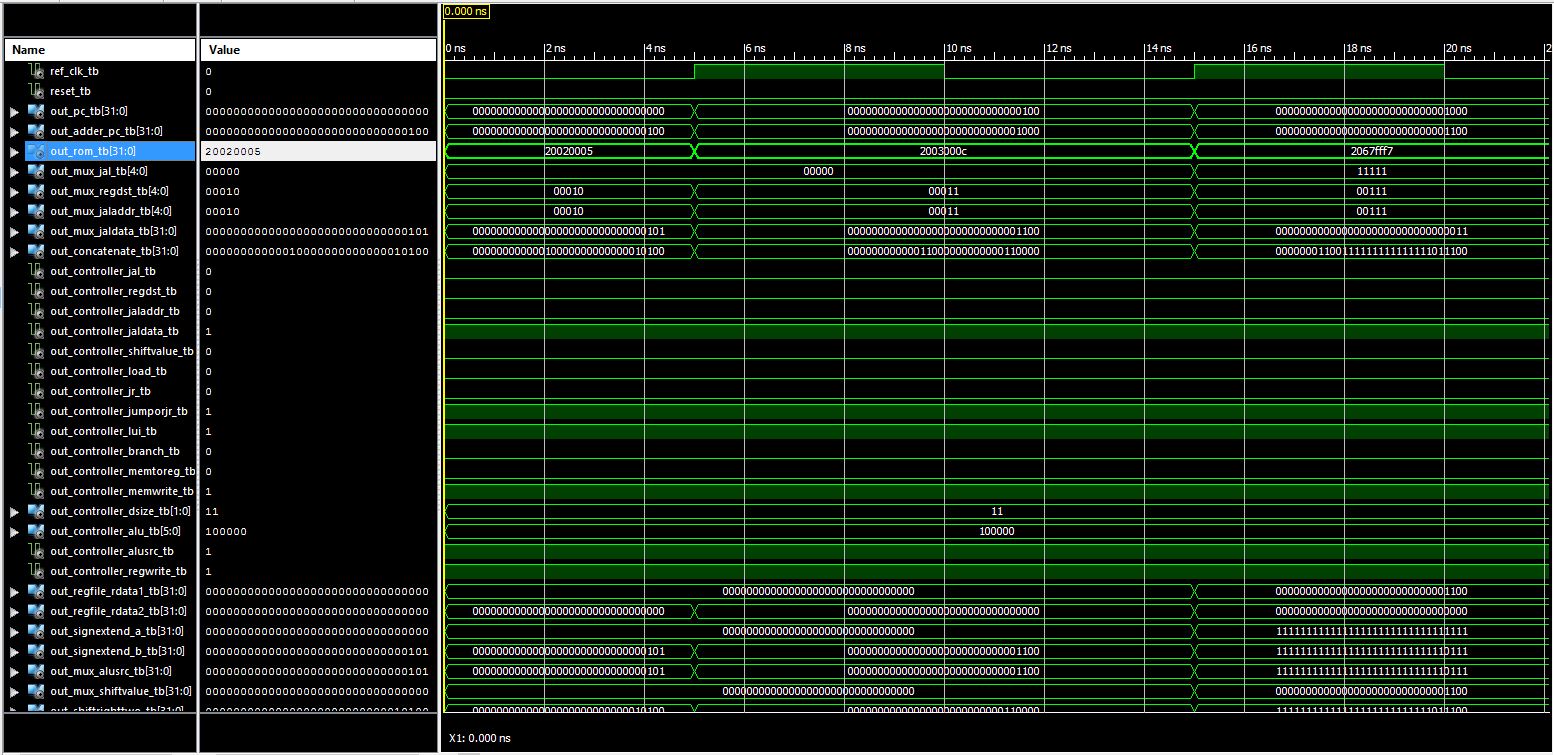1554x755 pixels.
Task: Expand the out_rom_tb[31:0] bus
Action: pyautogui.click(x=14, y=151)
